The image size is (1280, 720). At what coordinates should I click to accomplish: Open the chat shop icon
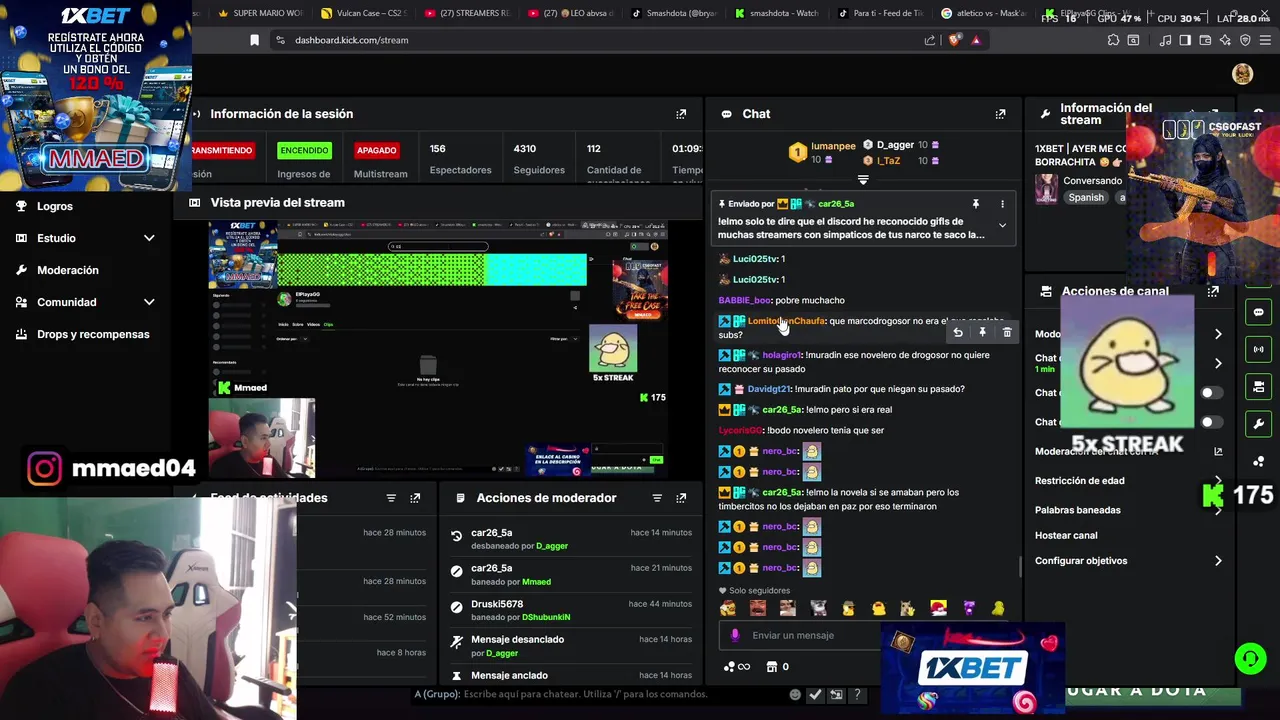(772, 667)
